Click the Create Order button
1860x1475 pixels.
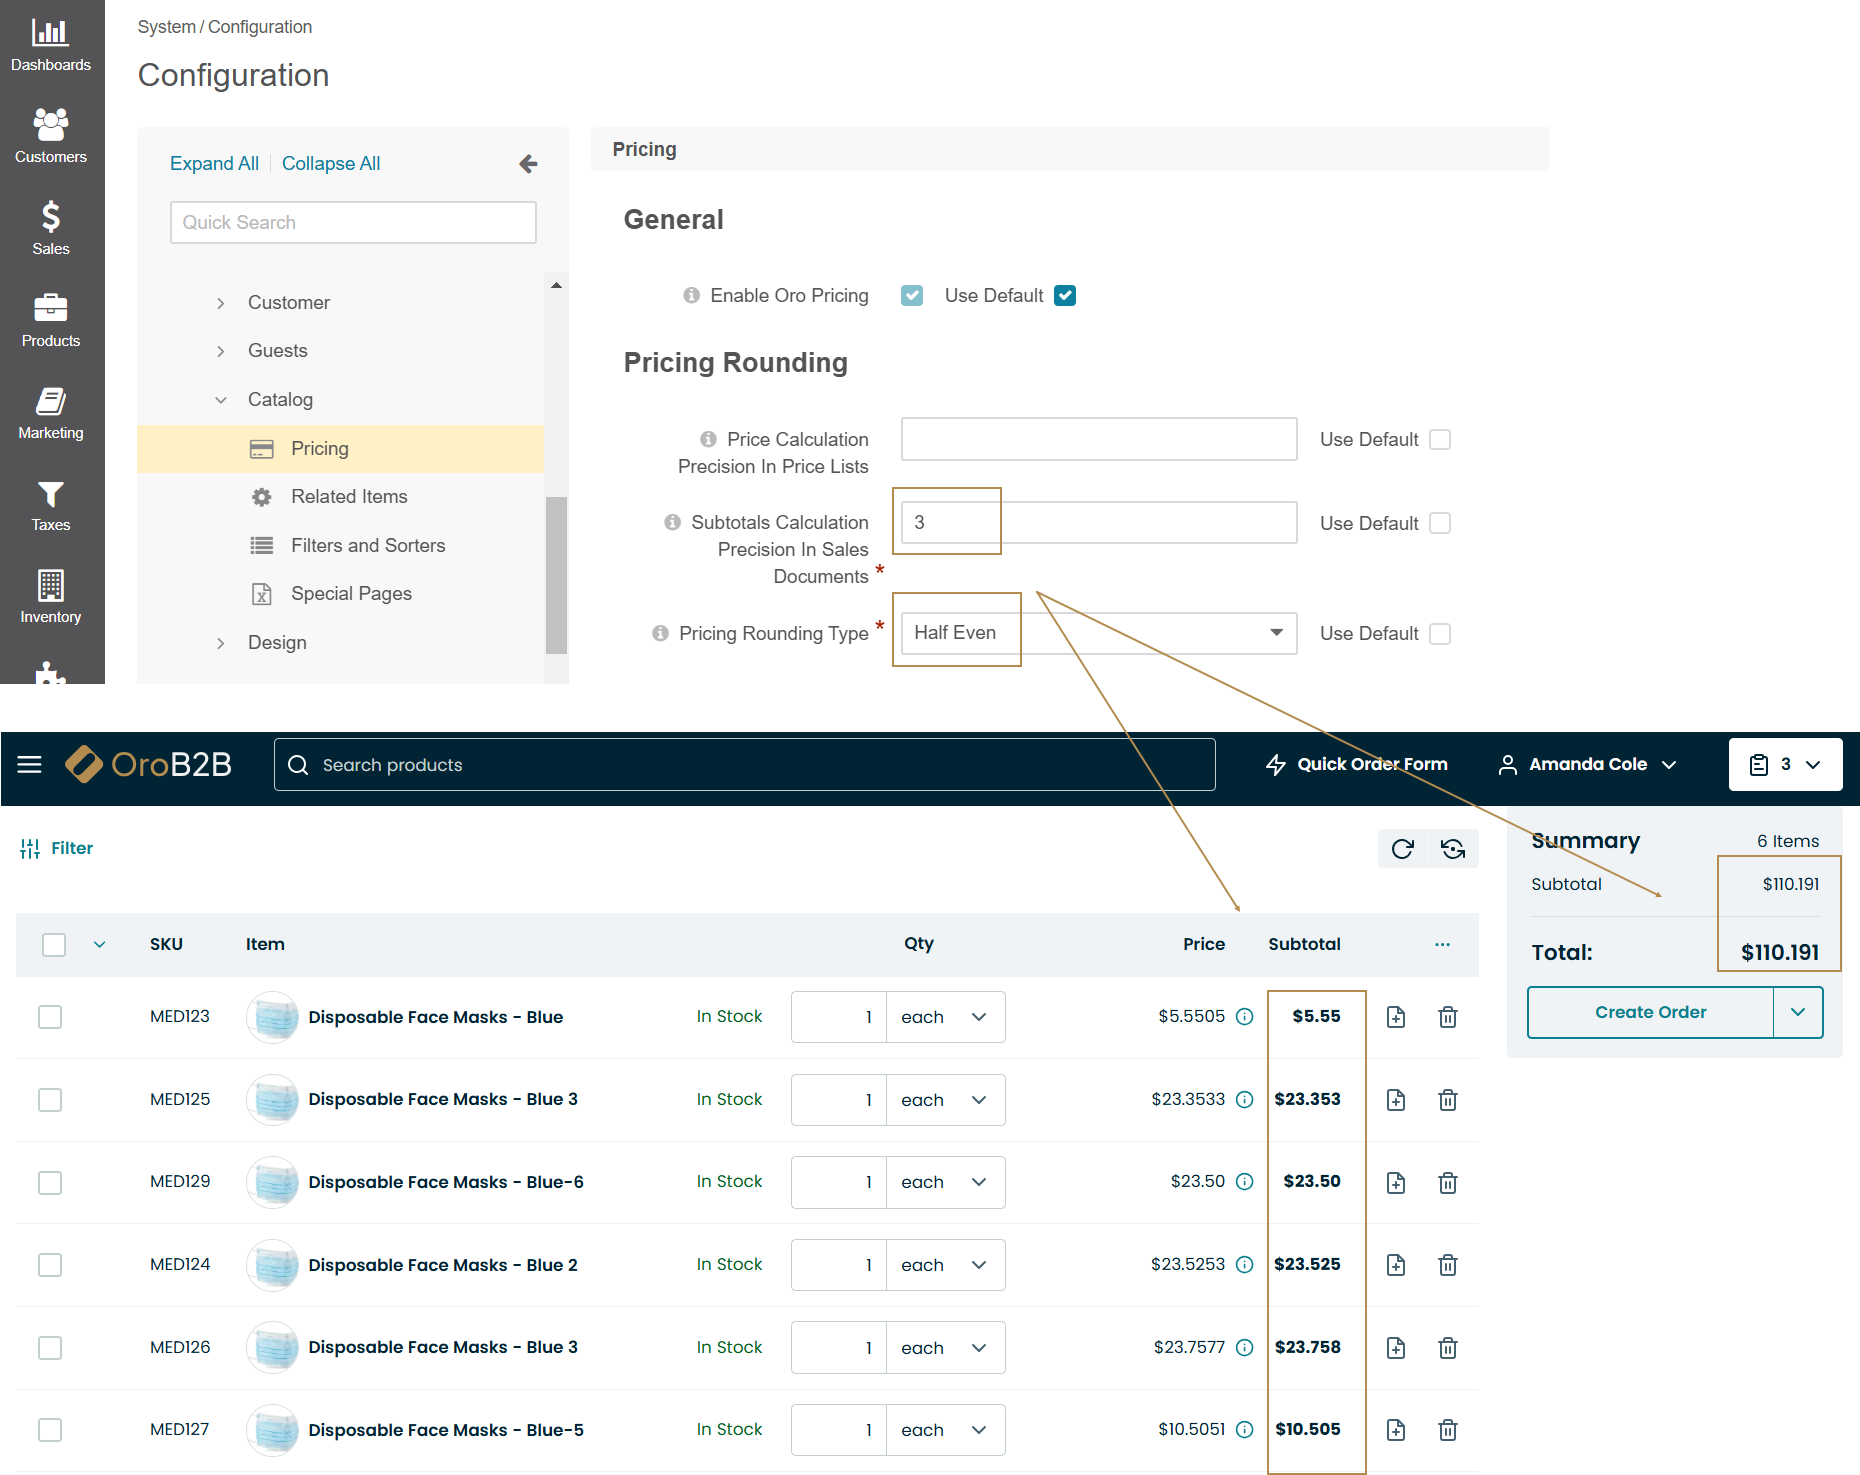[1650, 1012]
